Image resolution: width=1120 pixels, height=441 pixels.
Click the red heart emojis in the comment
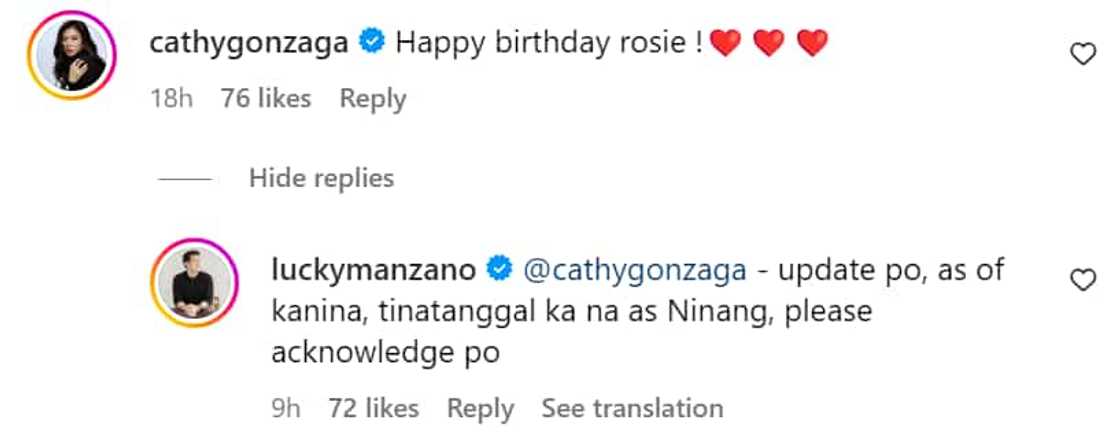[x=767, y=43]
